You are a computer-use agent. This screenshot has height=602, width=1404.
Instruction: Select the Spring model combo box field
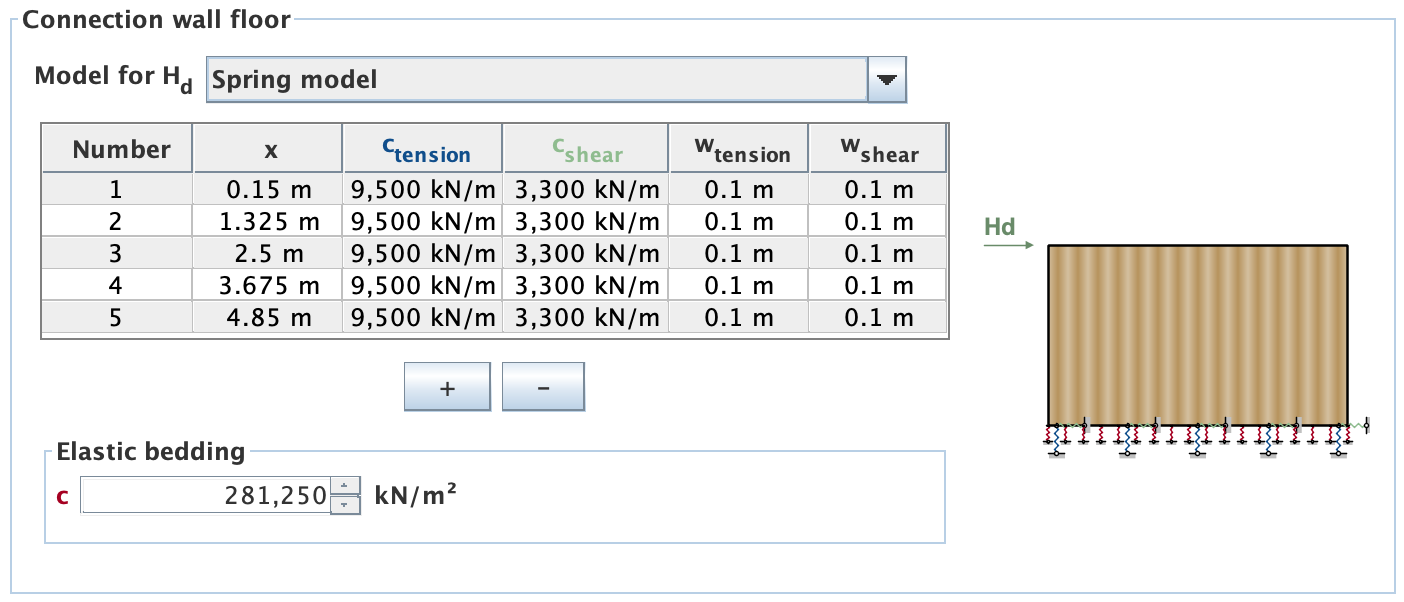536,79
